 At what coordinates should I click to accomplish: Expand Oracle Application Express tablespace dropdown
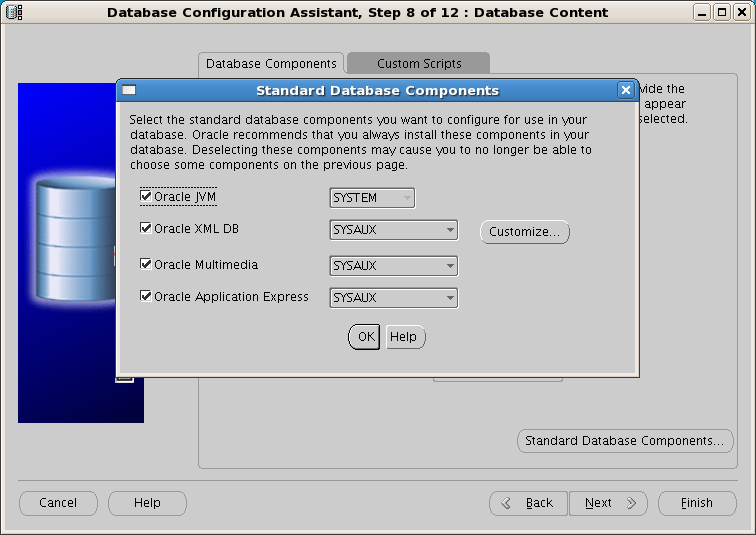(x=393, y=298)
